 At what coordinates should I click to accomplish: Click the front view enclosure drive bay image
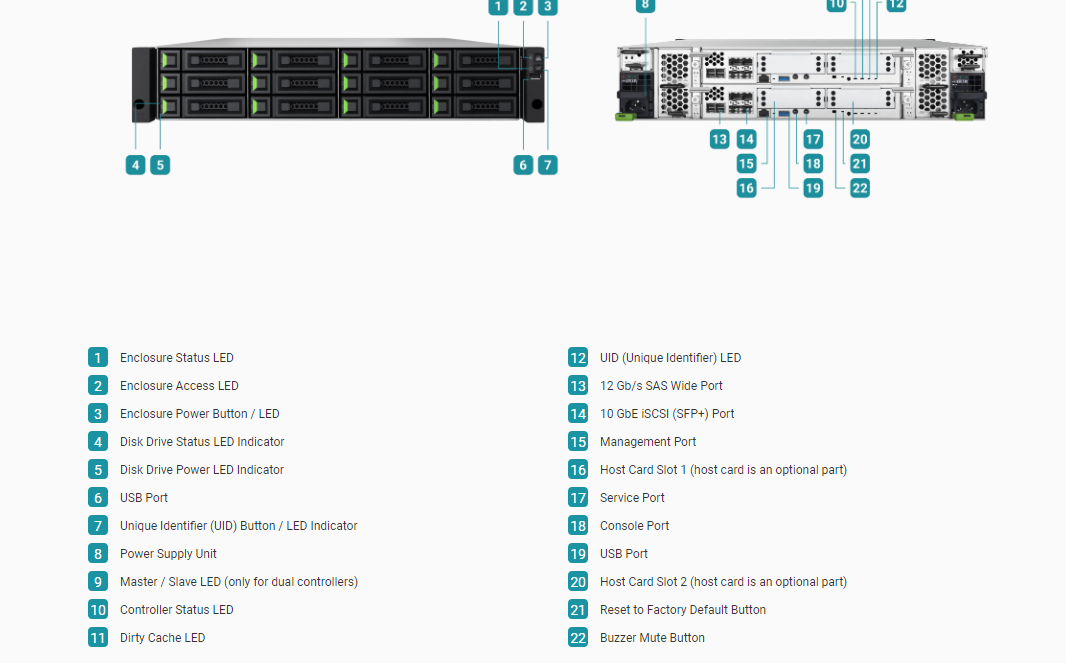click(x=339, y=80)
